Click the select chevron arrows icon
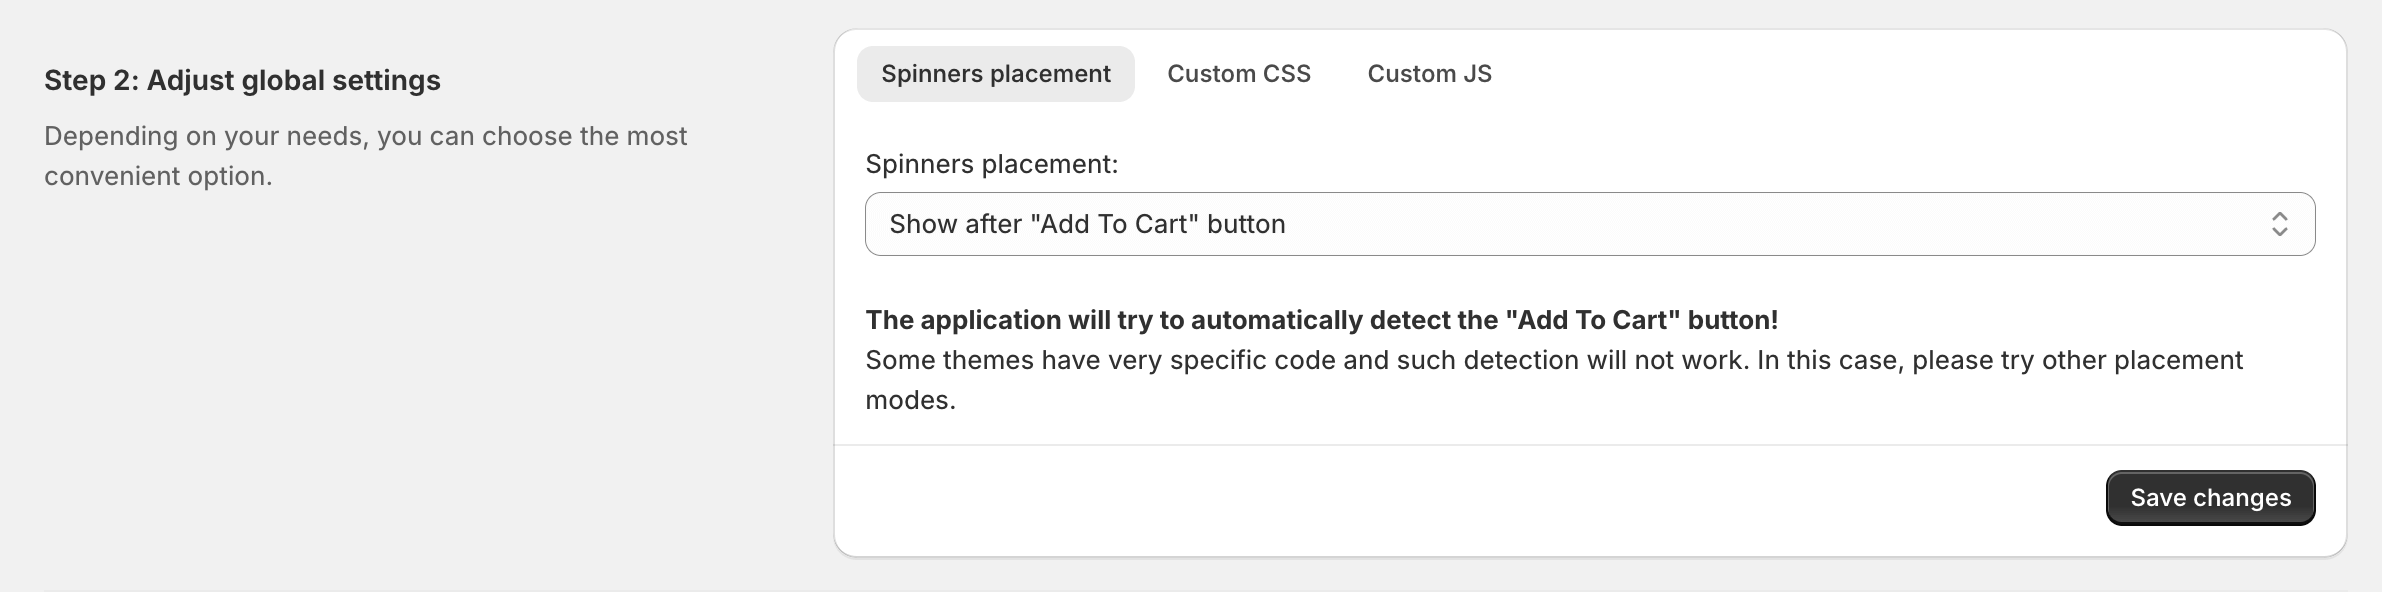 2279,224
